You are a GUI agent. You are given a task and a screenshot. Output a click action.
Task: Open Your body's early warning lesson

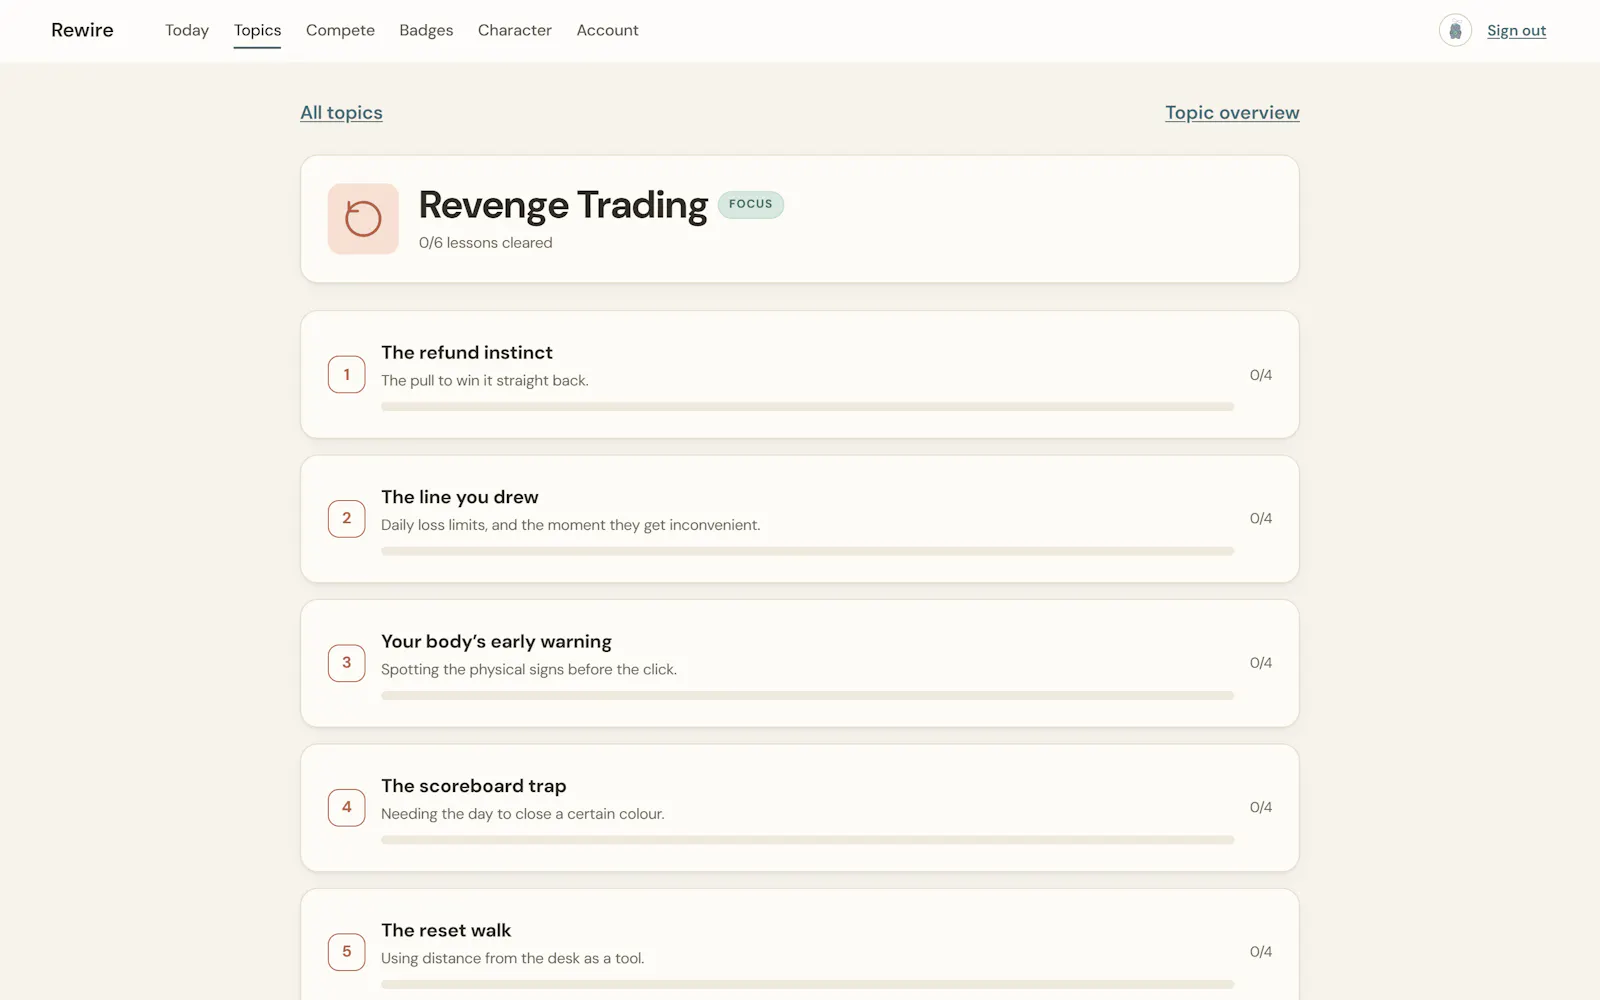(x=800, y=663)
